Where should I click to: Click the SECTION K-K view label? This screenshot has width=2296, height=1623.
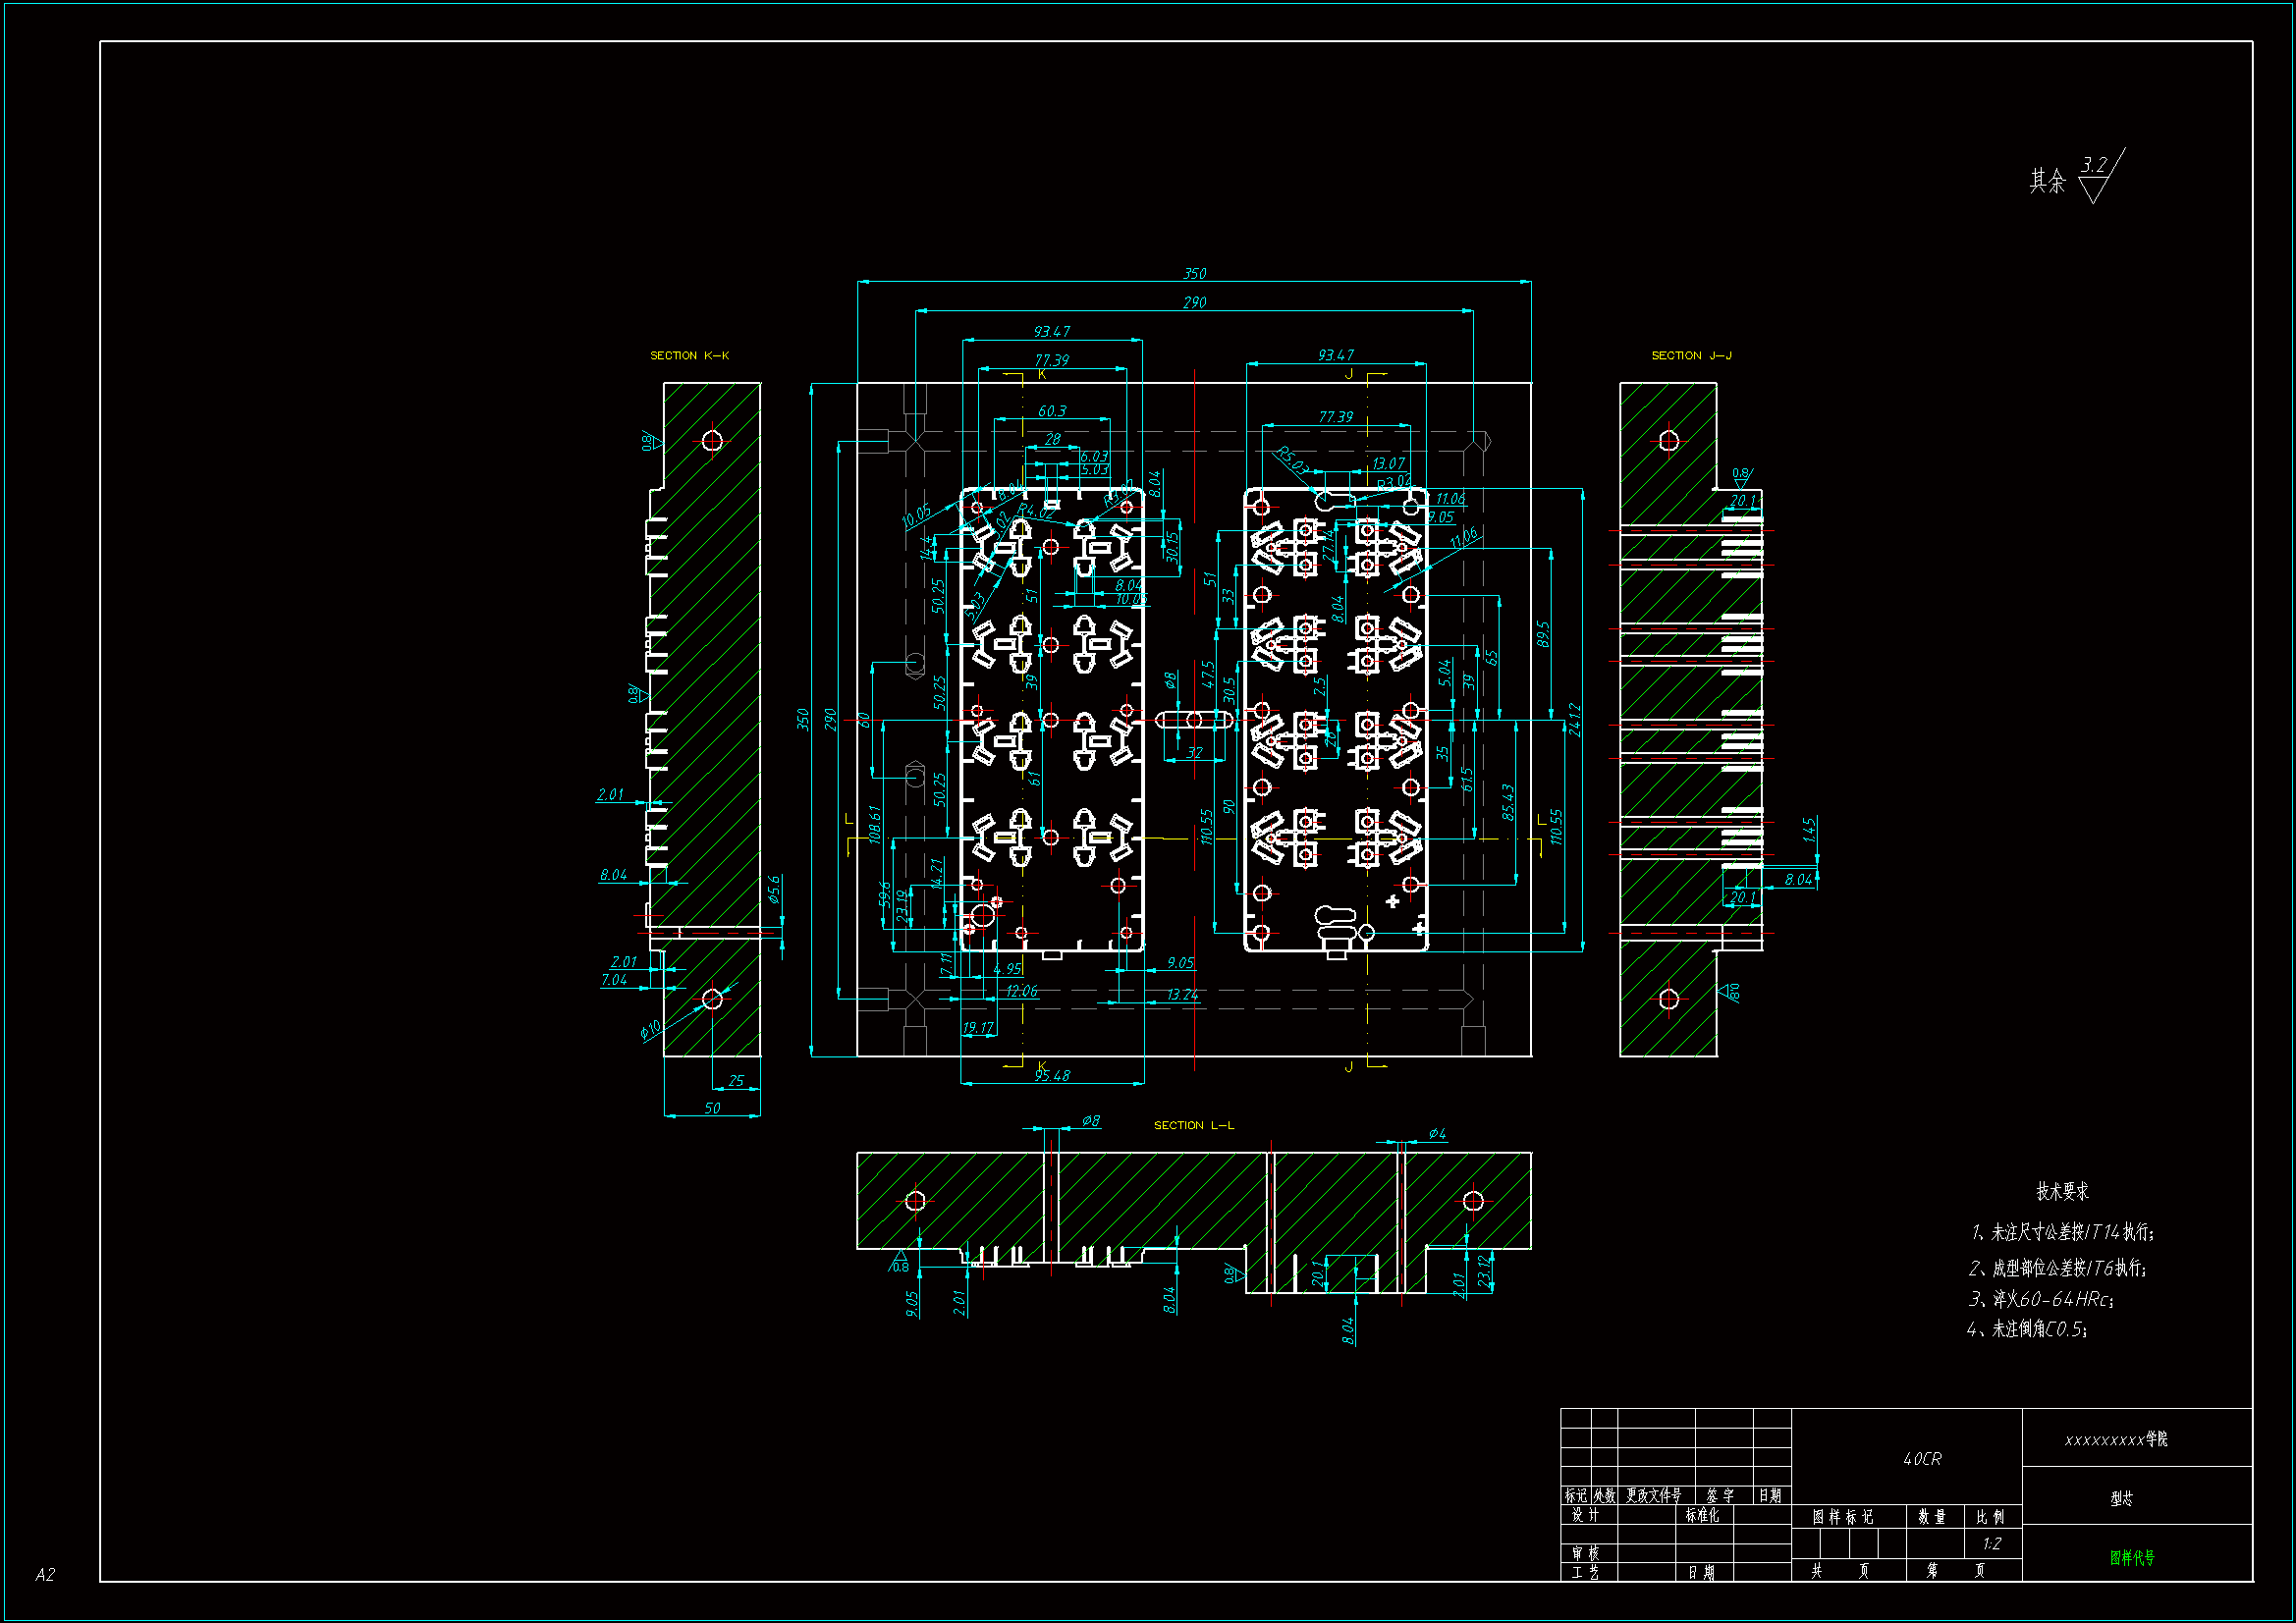point(689,356)
